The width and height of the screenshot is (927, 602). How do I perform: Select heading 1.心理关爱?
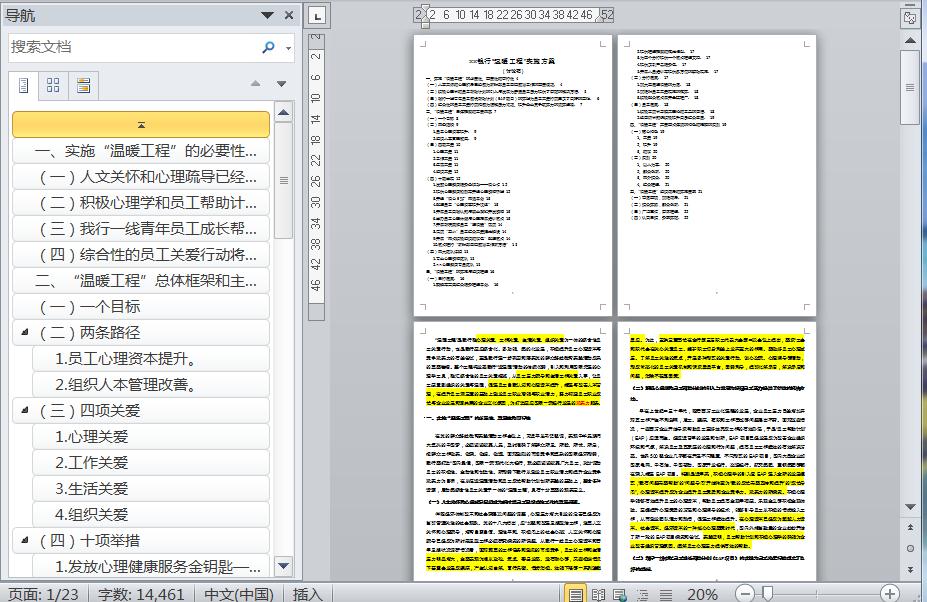151,437
